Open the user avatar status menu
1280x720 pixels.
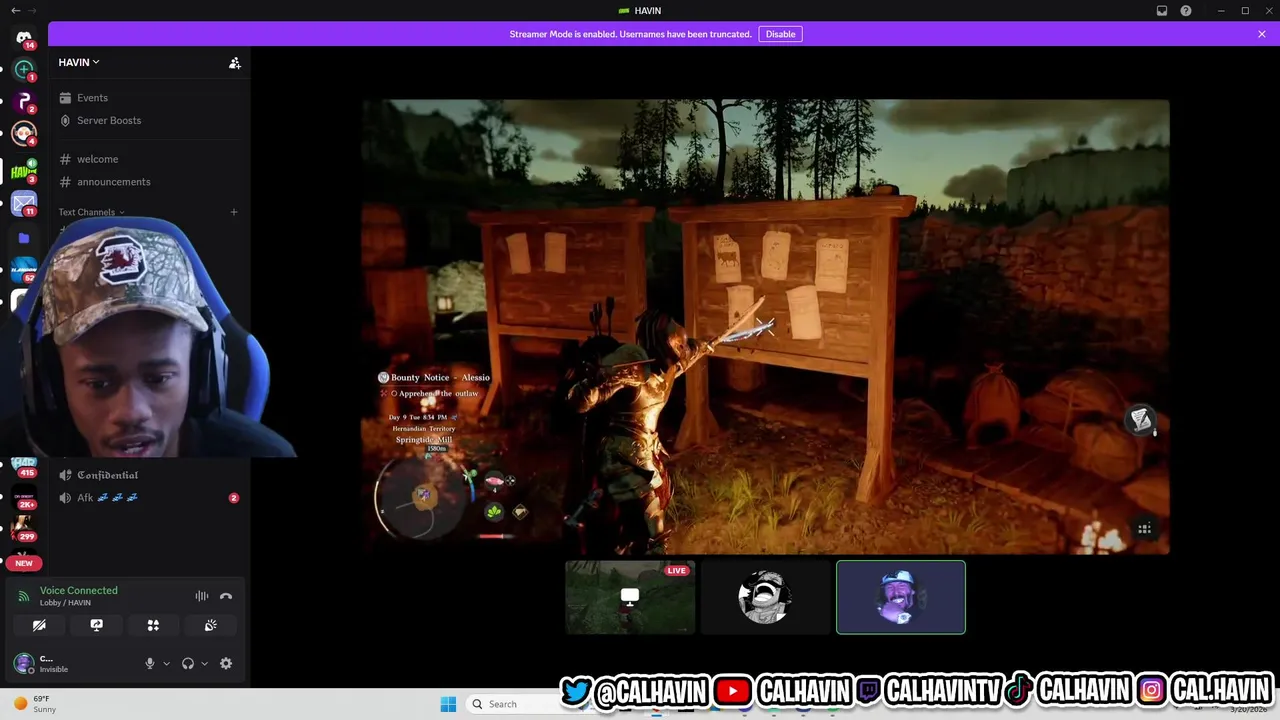tap(23, 663)
